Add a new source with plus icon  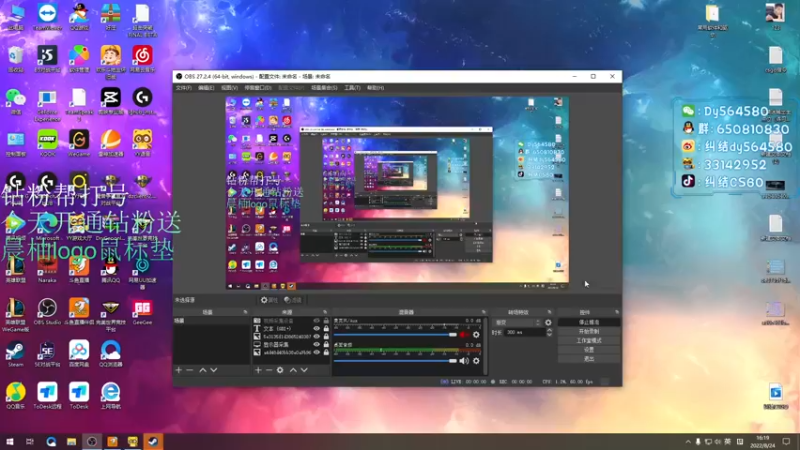258,370
